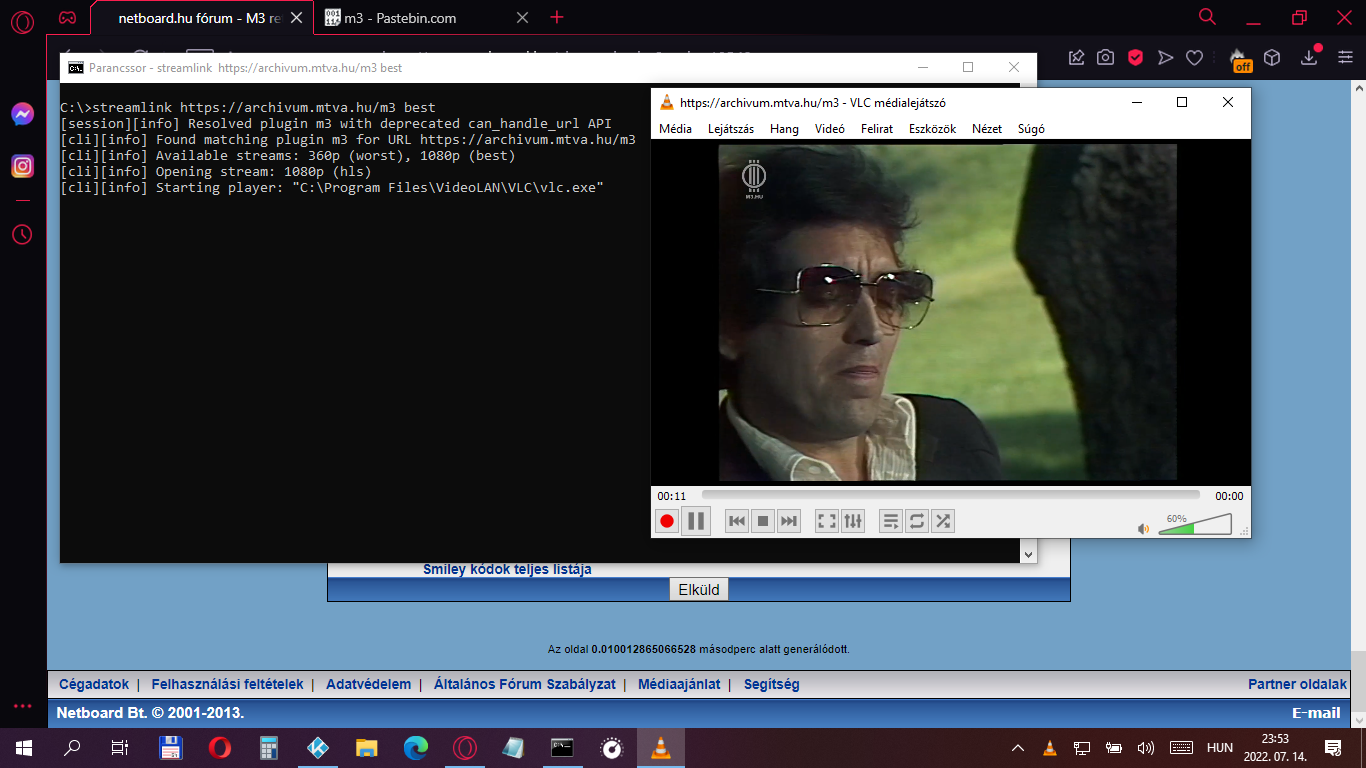The width and height of the screenshot is (1366, 768).
Task: Open the Segítség footer link
Action: (x=771, y=684)
